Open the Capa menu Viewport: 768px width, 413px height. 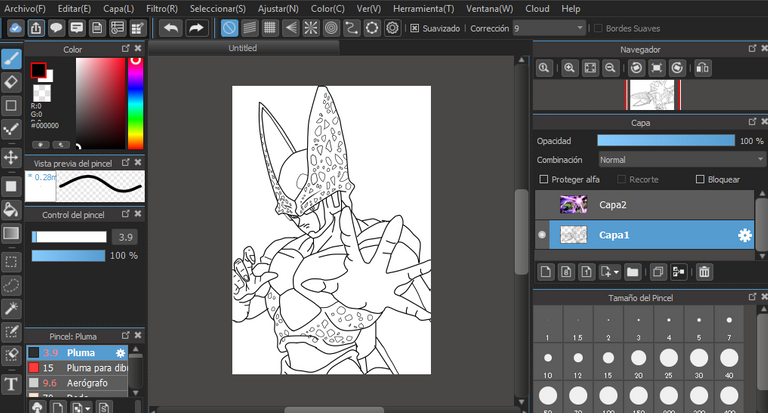tap(119, 9)
